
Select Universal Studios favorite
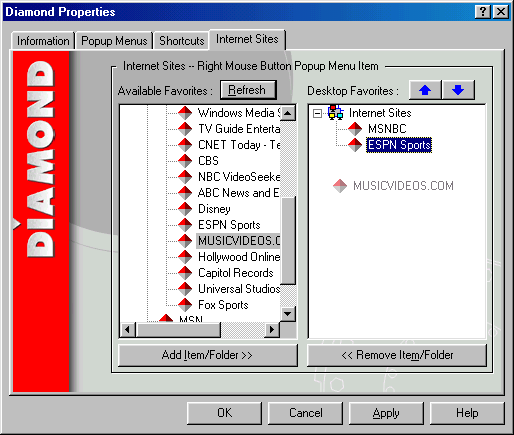point(239,289)
